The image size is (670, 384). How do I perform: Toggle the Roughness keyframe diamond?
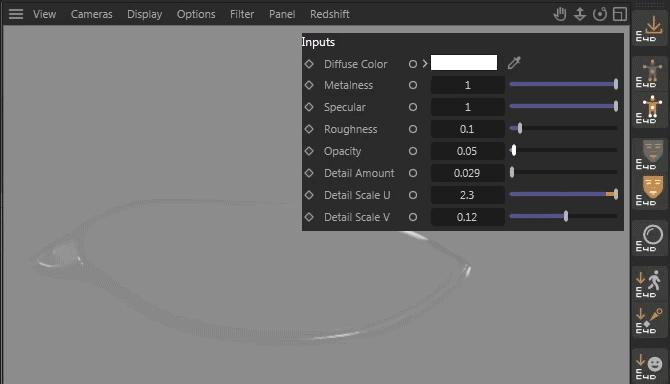(309, 129)
